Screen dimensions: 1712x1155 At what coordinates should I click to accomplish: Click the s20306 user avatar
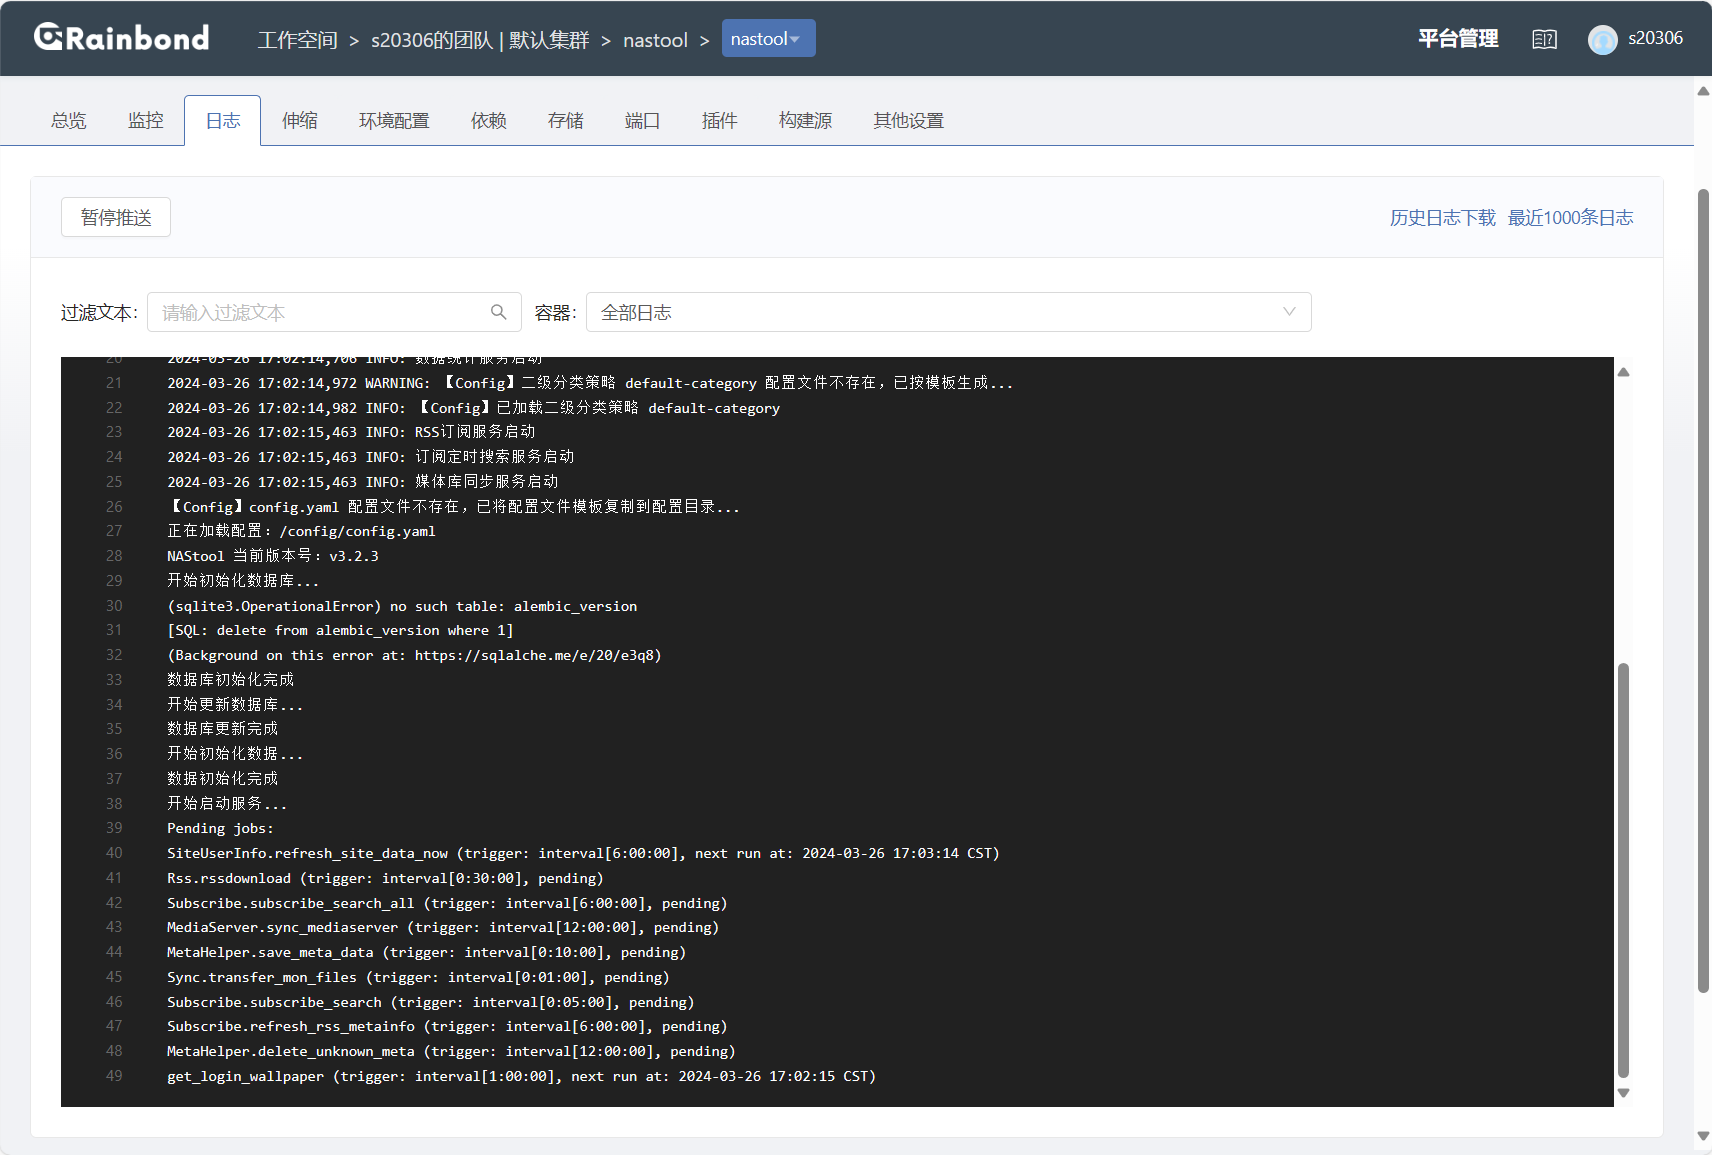pos(1602,39)
